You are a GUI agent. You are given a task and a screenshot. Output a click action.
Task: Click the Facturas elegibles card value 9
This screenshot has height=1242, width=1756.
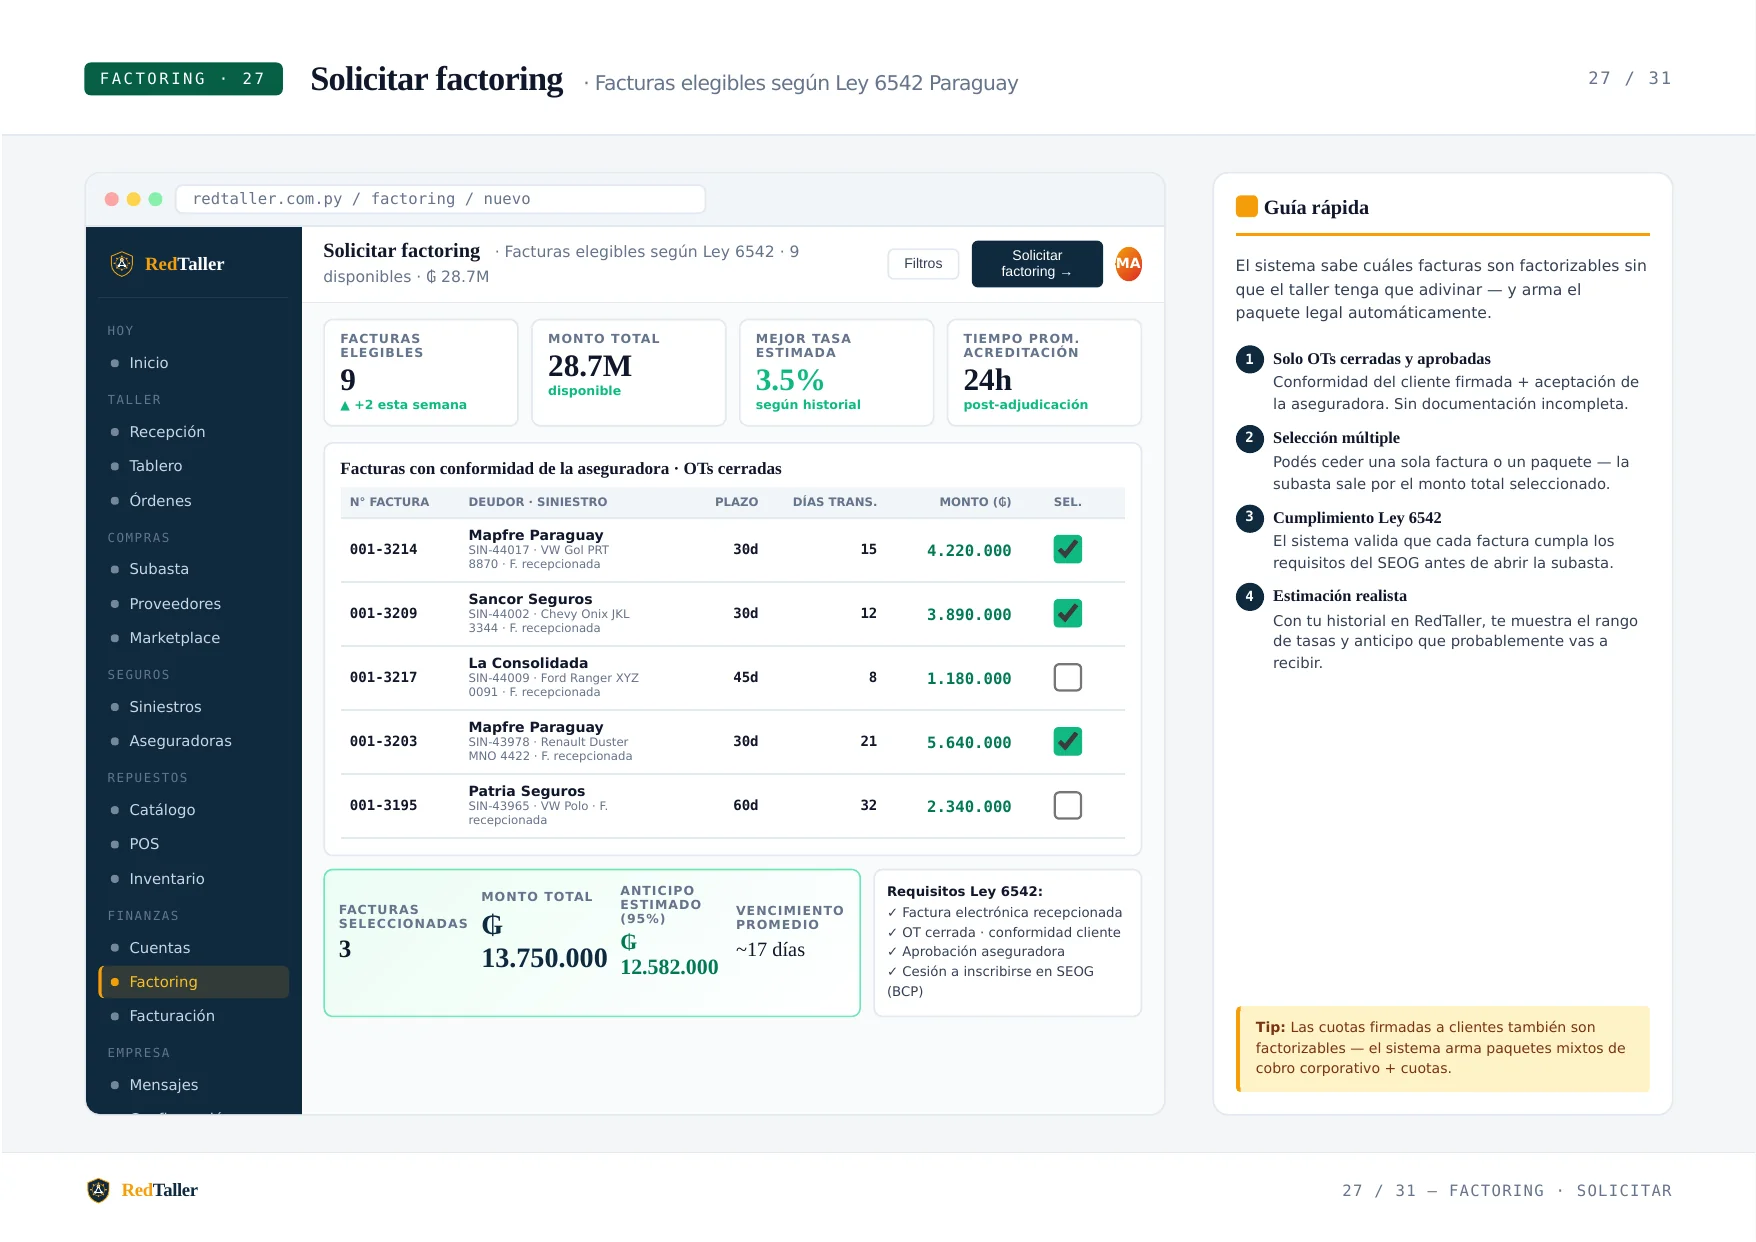348,380
